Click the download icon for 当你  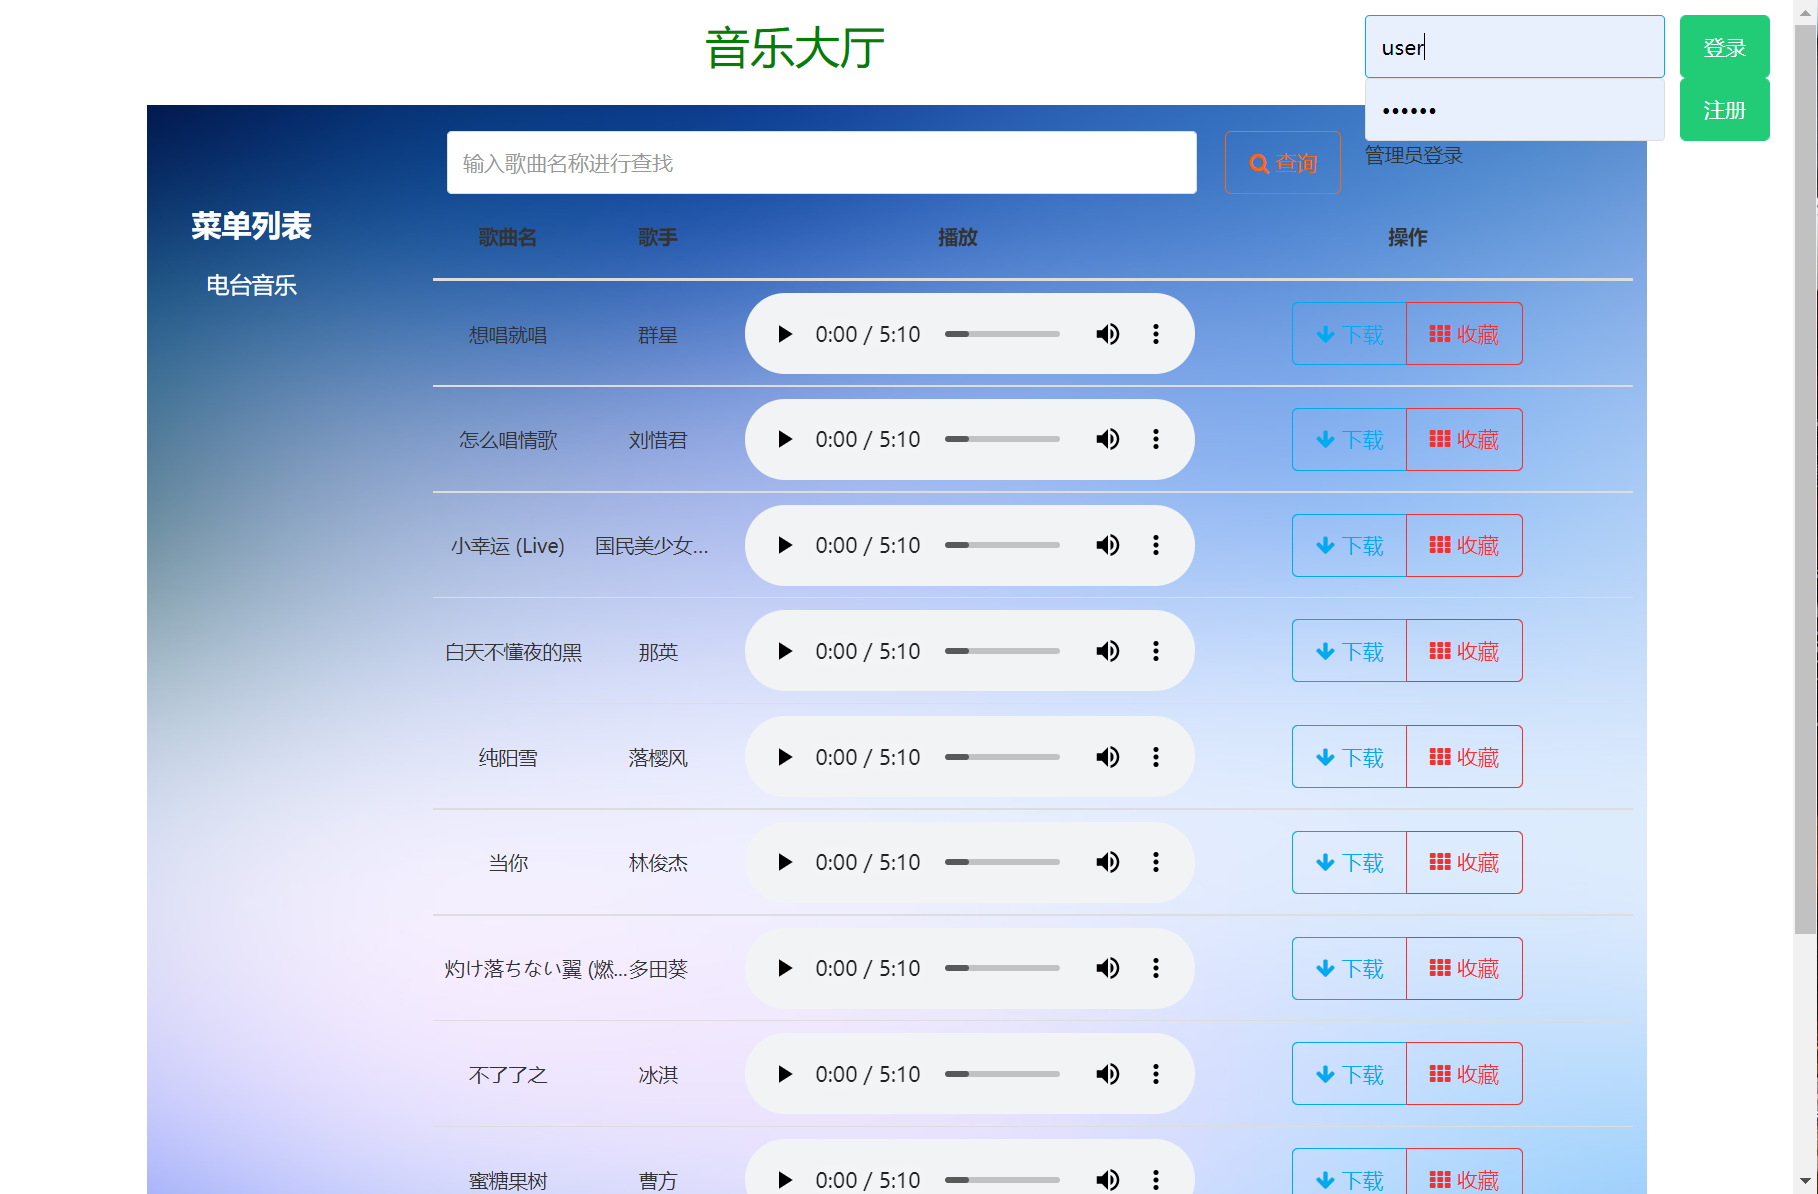pos(1325,862)
